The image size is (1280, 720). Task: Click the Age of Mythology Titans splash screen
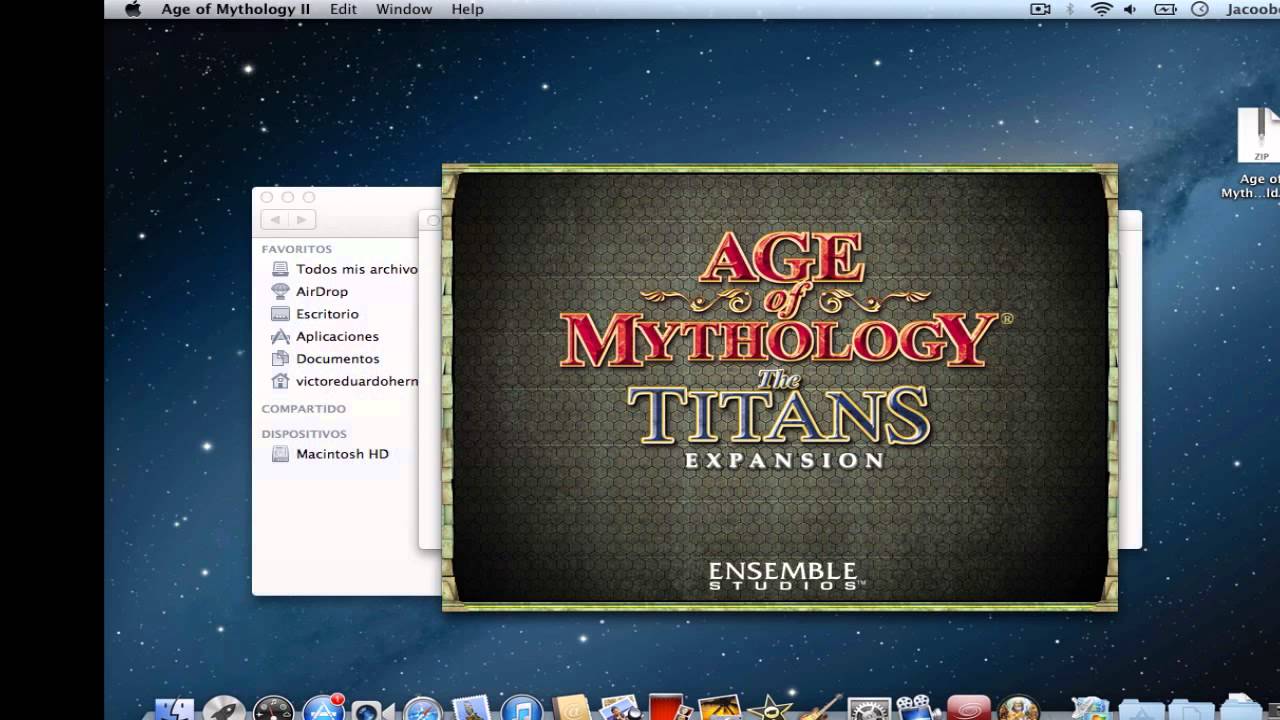click(780, 388)
